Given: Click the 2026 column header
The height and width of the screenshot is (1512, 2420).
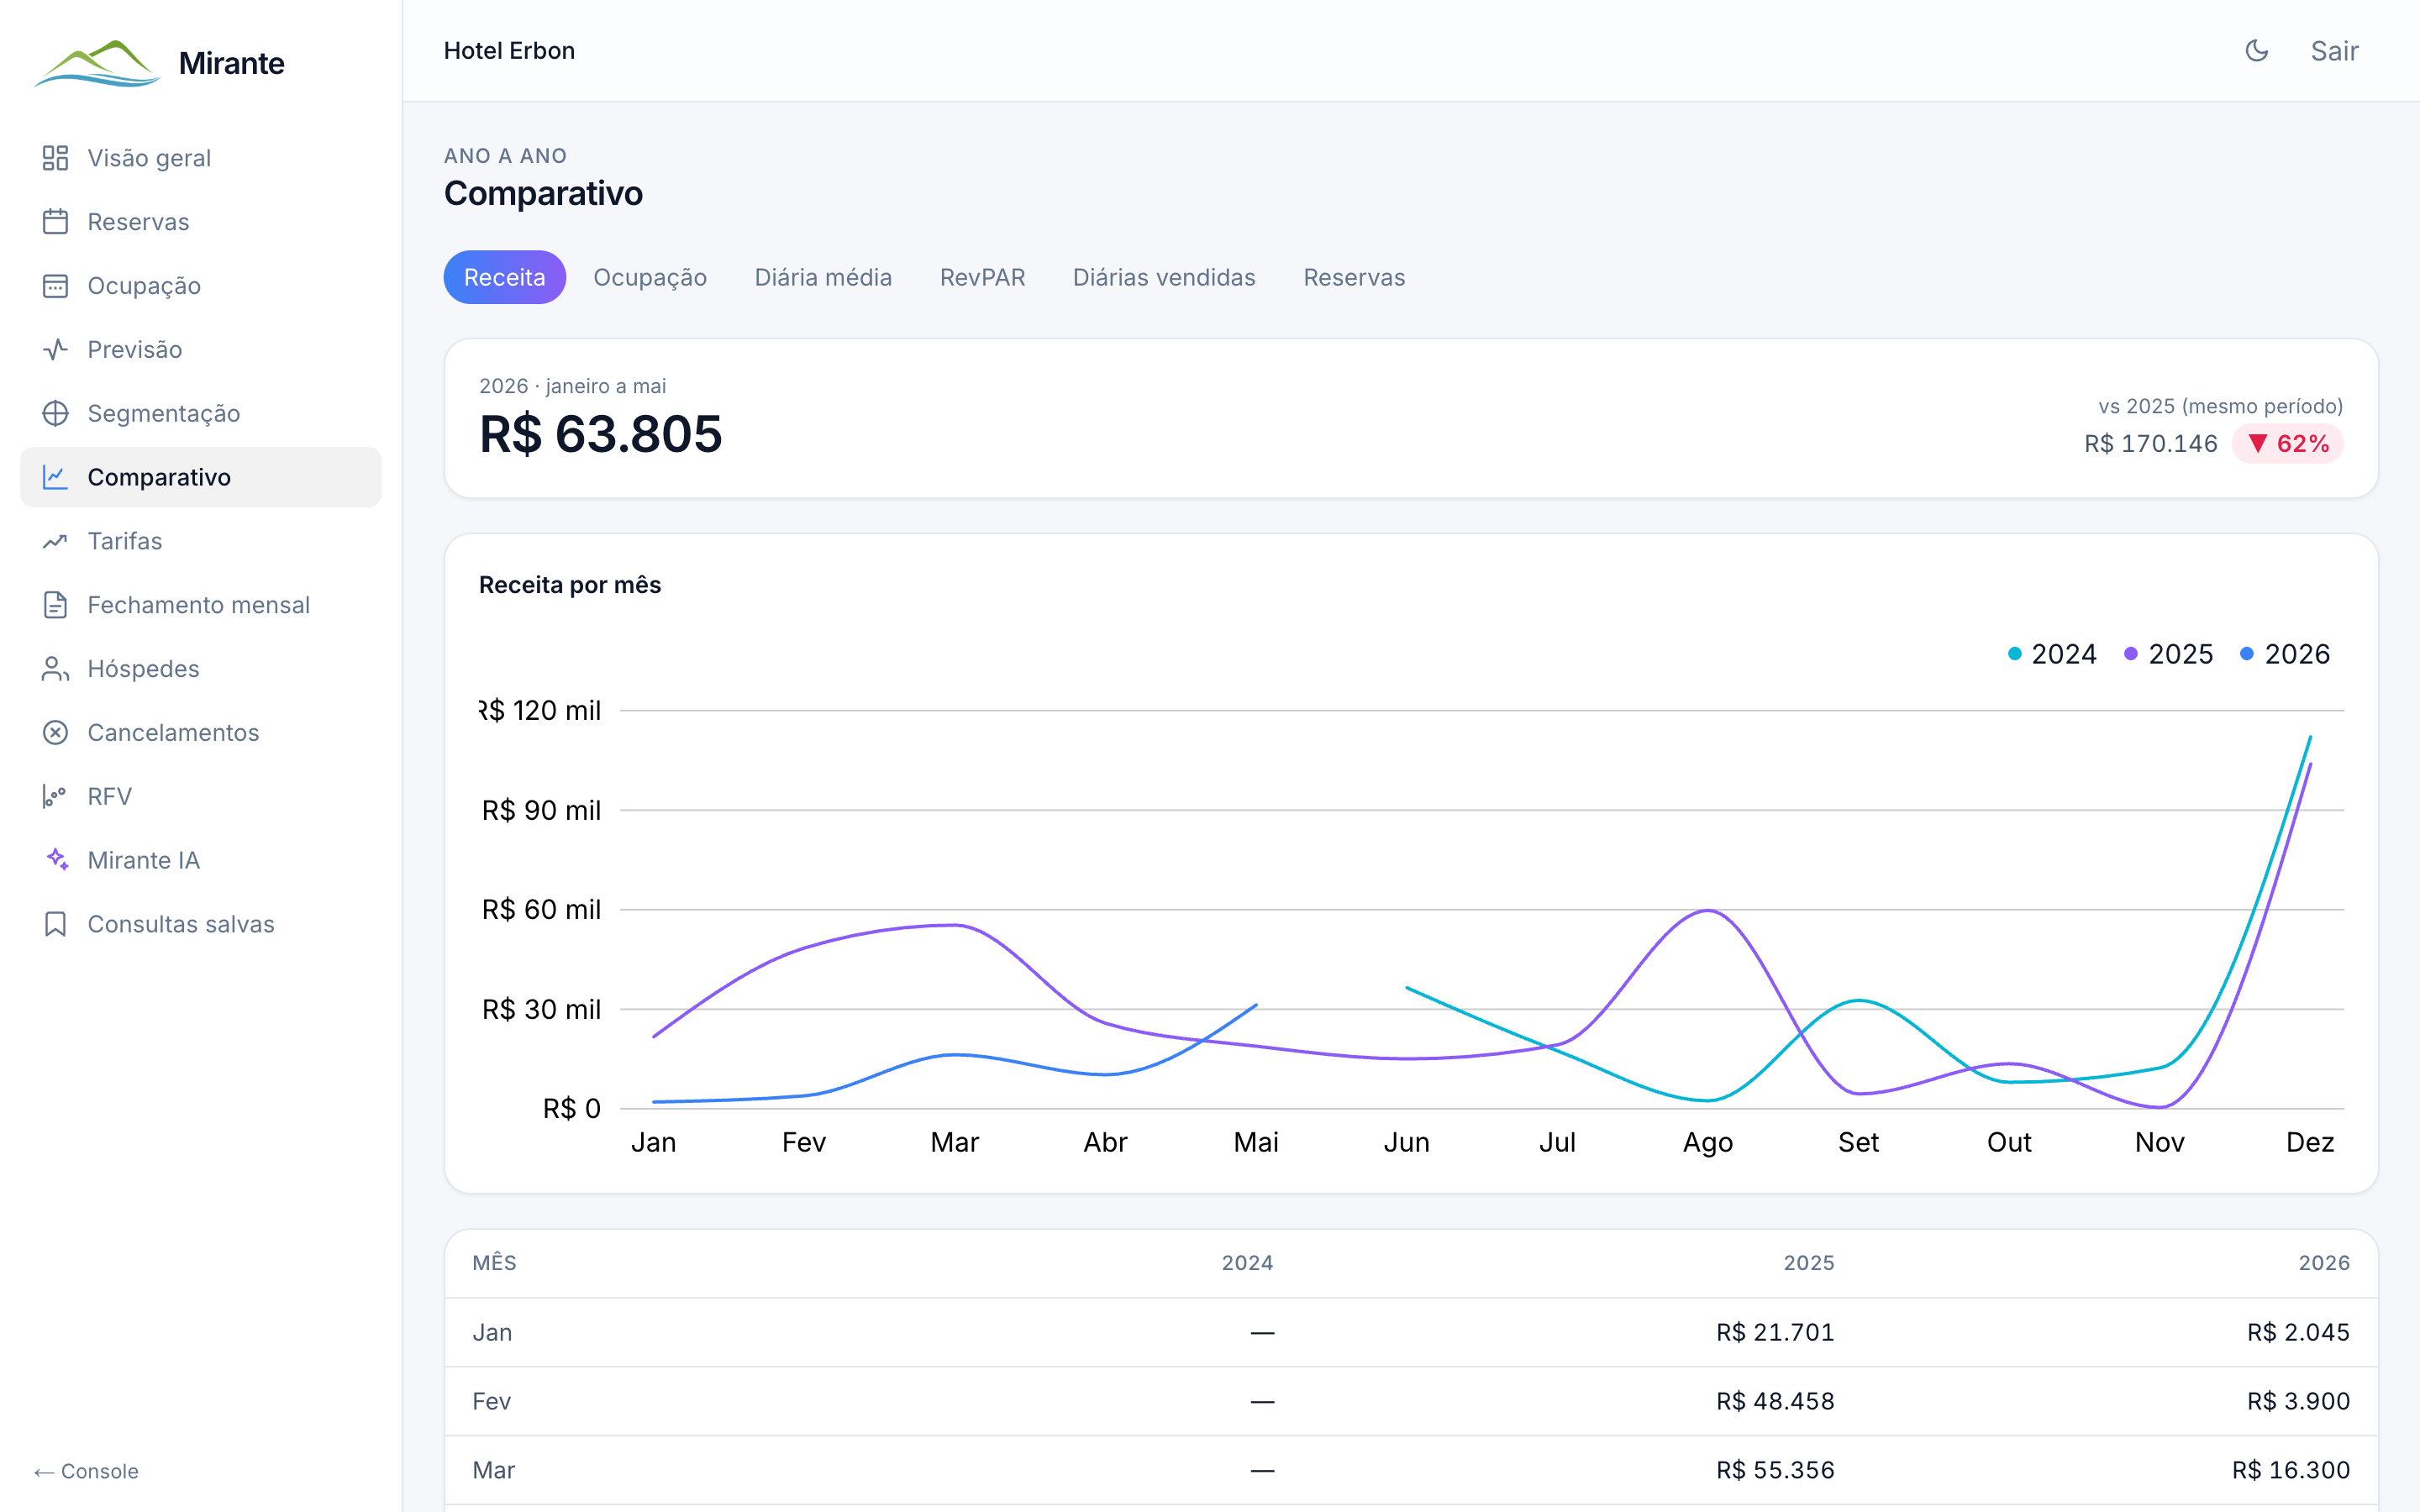Looking at the screenshot, I should coord(2324,1263).
